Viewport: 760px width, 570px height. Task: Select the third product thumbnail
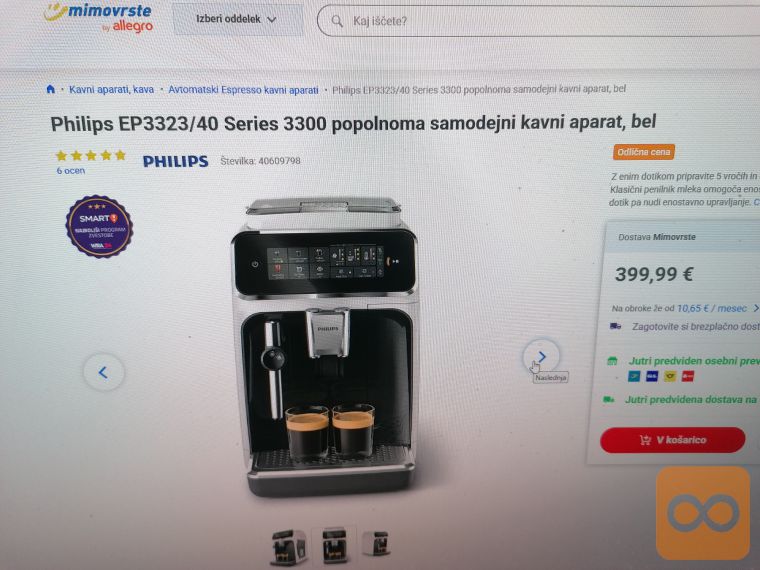(376, 543)
